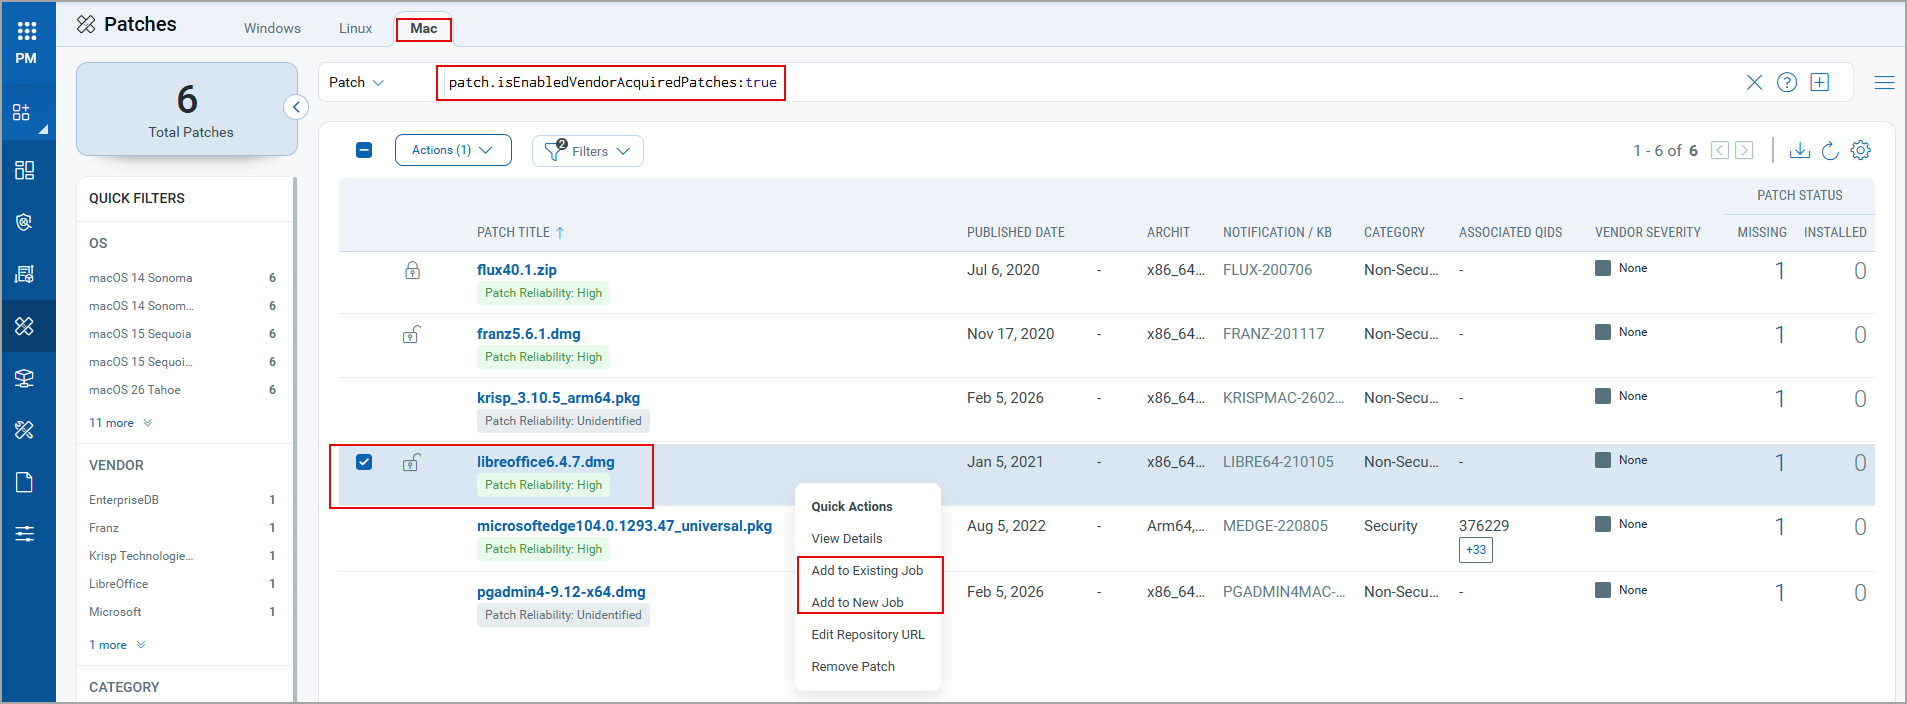Collapse the quick filters side panel
The height and width of the screenshot is (704, 1907).
tap(296, 107)
